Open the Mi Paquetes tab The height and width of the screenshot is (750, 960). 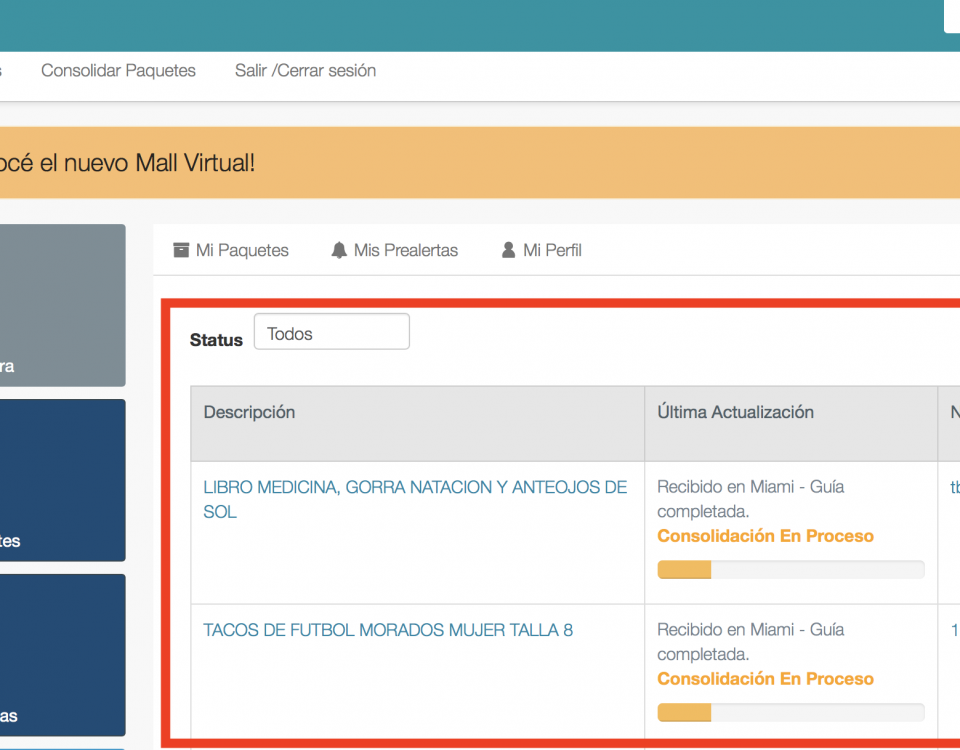pyautogui.click(x=231, y=250)
